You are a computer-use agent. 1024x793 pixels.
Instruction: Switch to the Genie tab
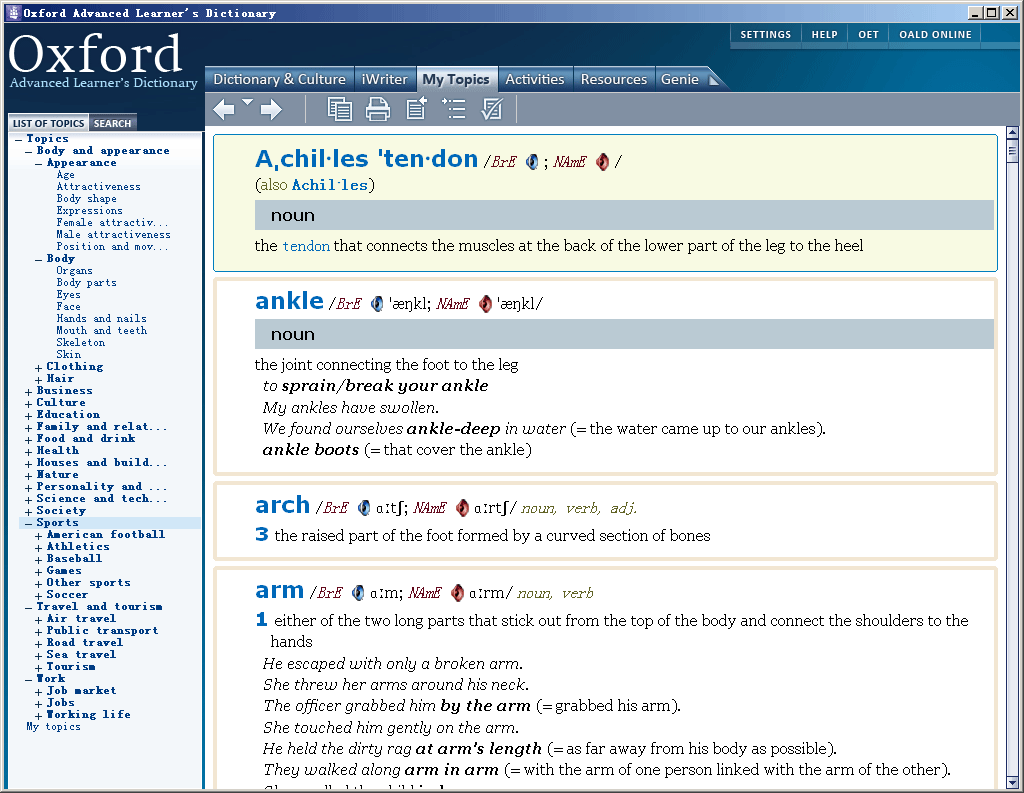coord(680,79)
